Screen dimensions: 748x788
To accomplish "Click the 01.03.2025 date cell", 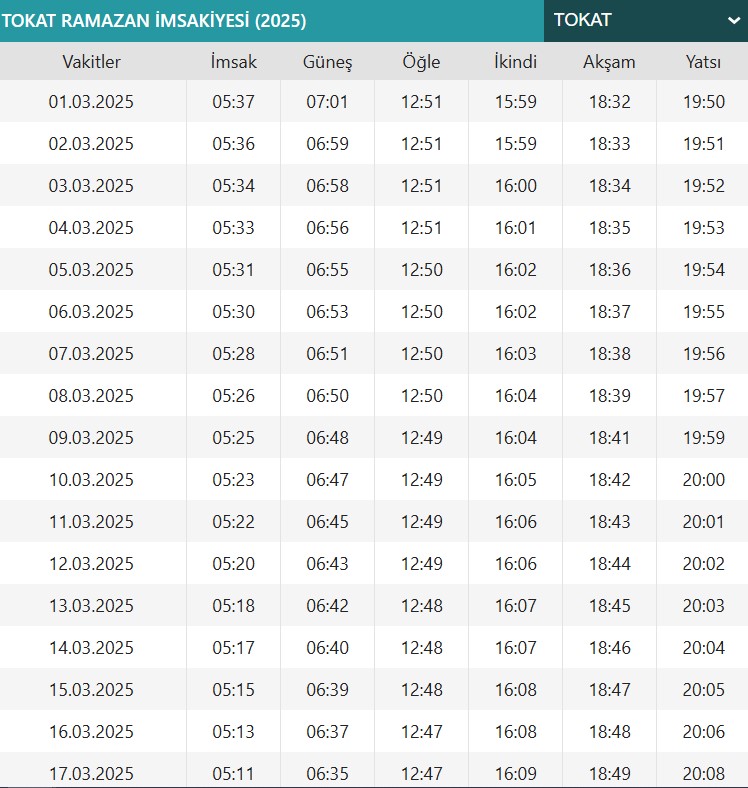I will [91, 102].
